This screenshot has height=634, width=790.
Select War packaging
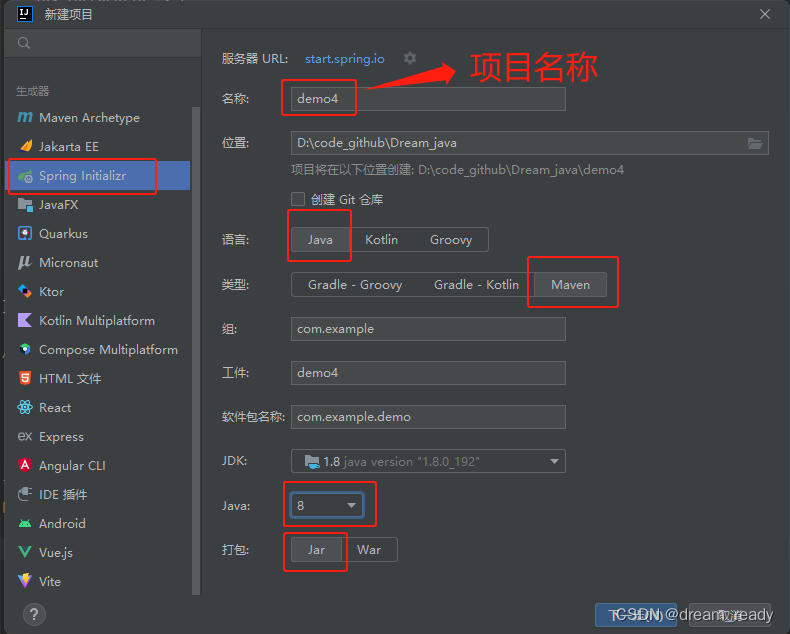pos(369,550)
